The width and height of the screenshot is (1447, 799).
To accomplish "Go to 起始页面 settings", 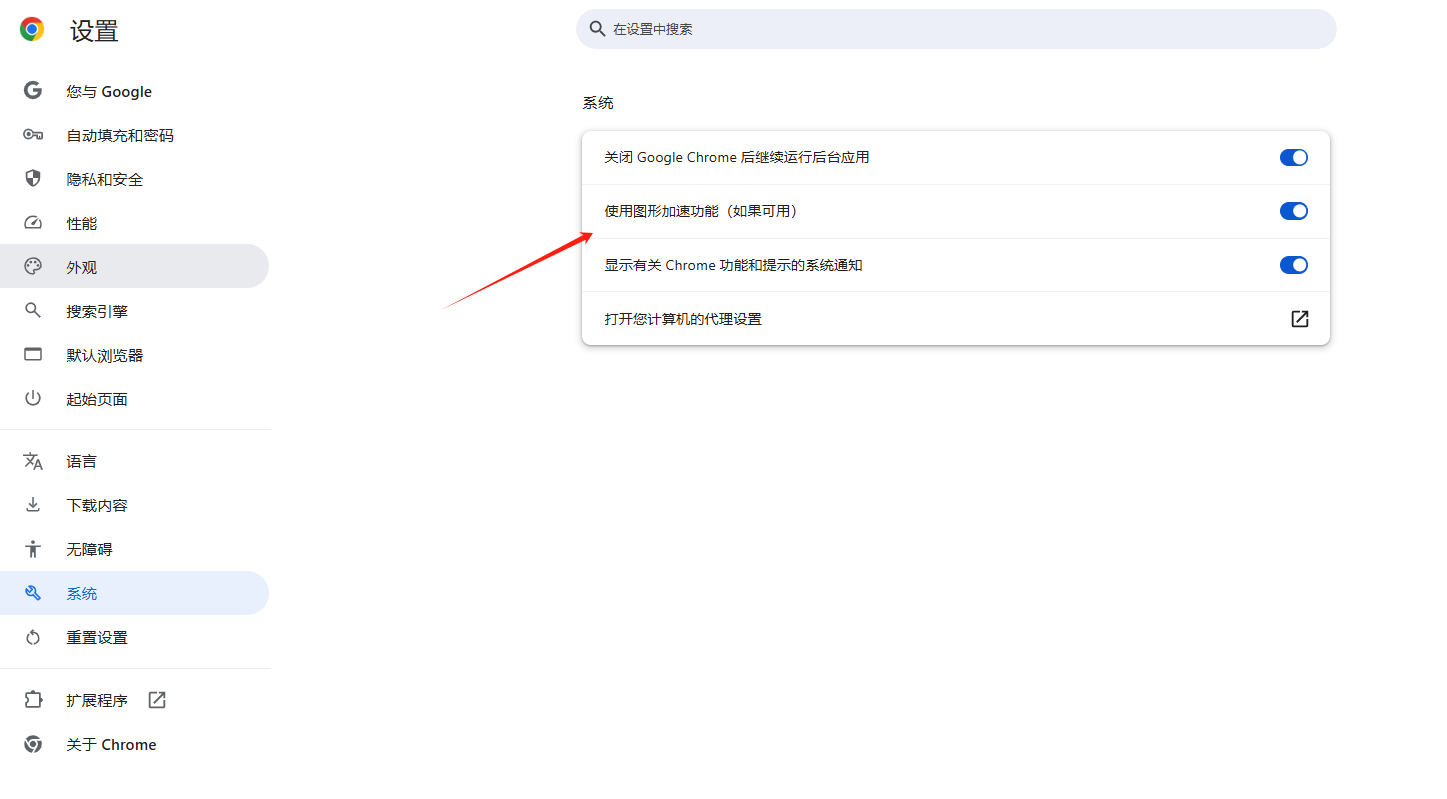I will pyautogui.click(x=134, y=399).
